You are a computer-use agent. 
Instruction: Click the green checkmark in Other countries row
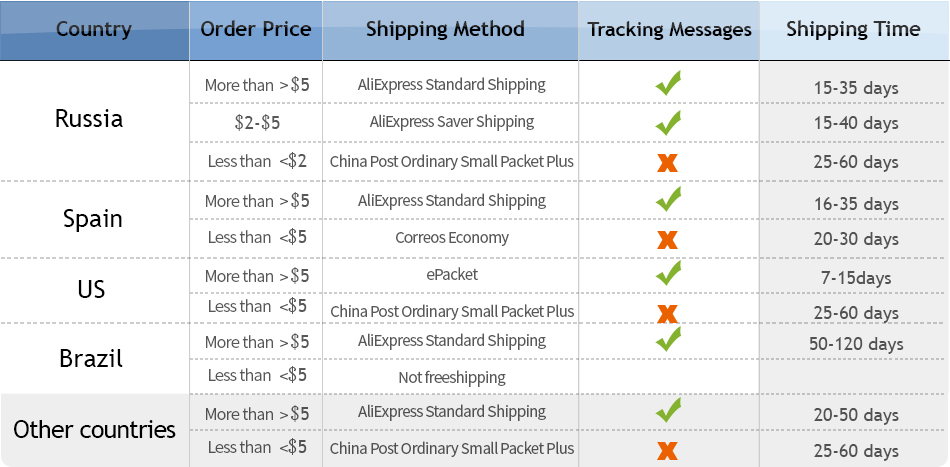[668, 409]
